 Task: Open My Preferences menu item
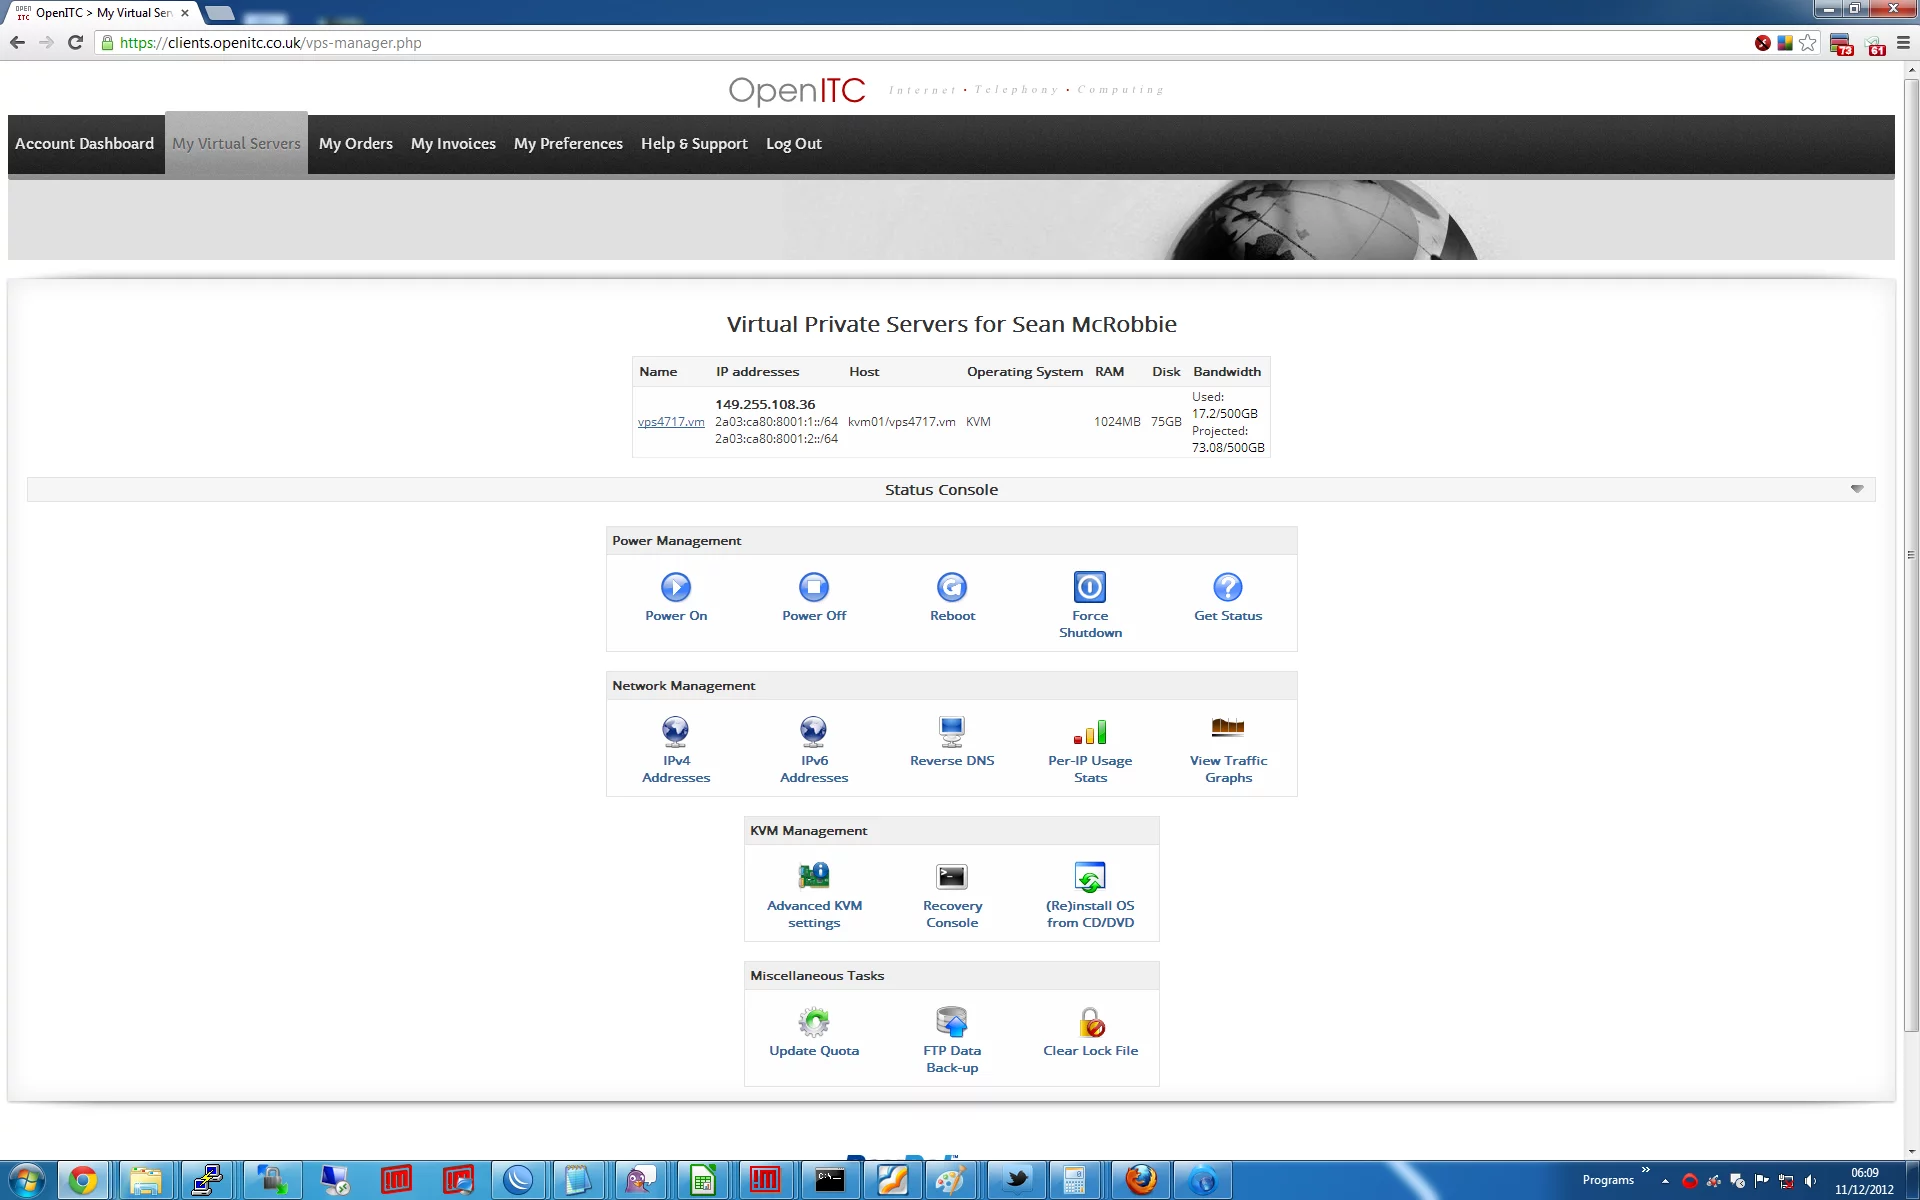pyautogui.click(x=568, y=144)
